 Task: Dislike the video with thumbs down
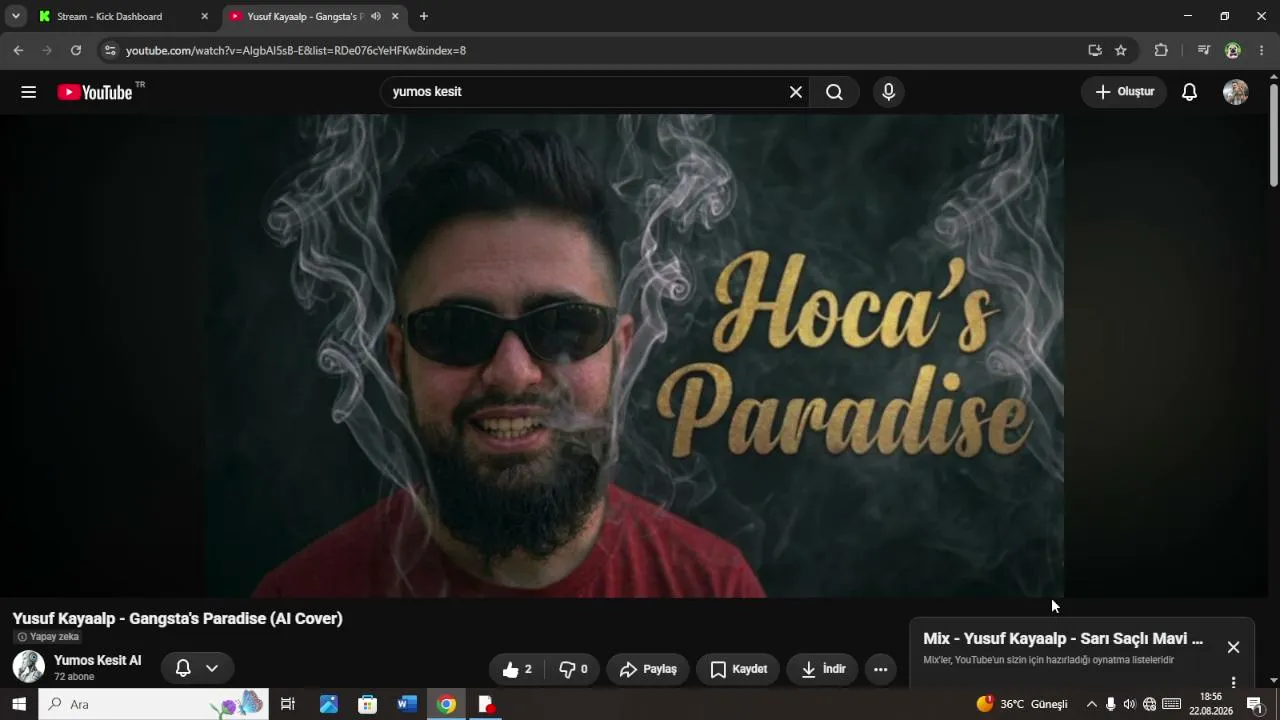coord(573,669)
